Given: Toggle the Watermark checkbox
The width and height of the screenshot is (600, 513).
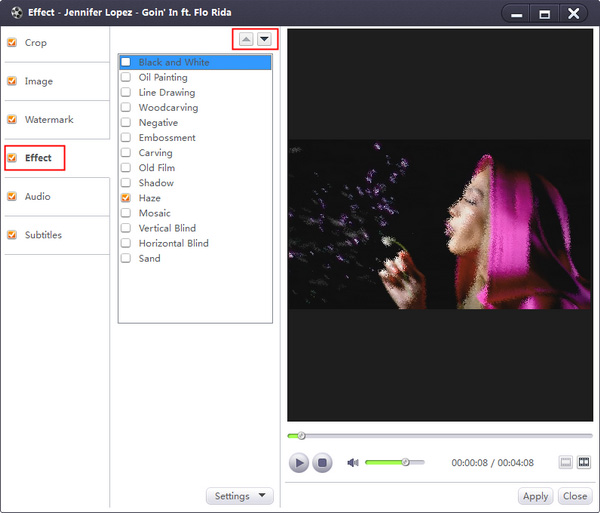Looking at the screenshot, I should point(12,119).
